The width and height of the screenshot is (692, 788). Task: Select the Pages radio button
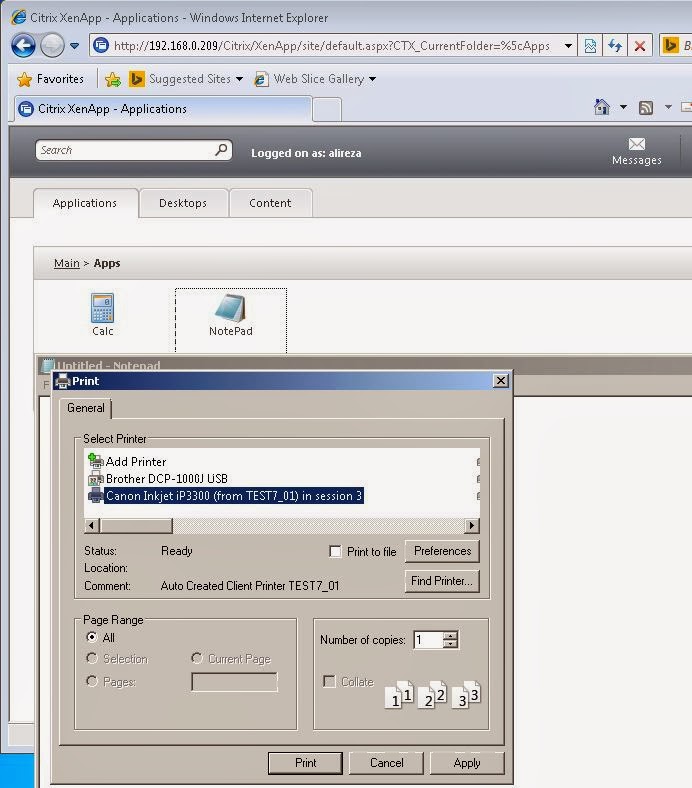[x=91, y=681]
